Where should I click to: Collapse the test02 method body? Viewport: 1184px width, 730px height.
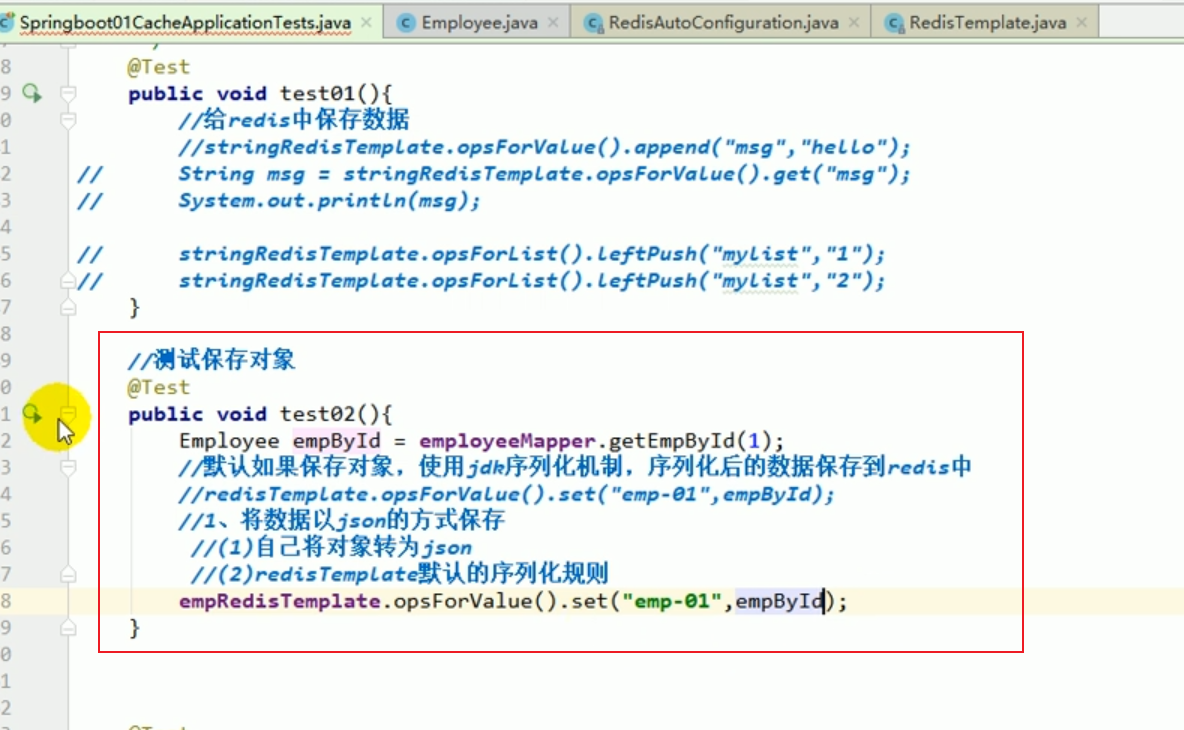[66, 414]
